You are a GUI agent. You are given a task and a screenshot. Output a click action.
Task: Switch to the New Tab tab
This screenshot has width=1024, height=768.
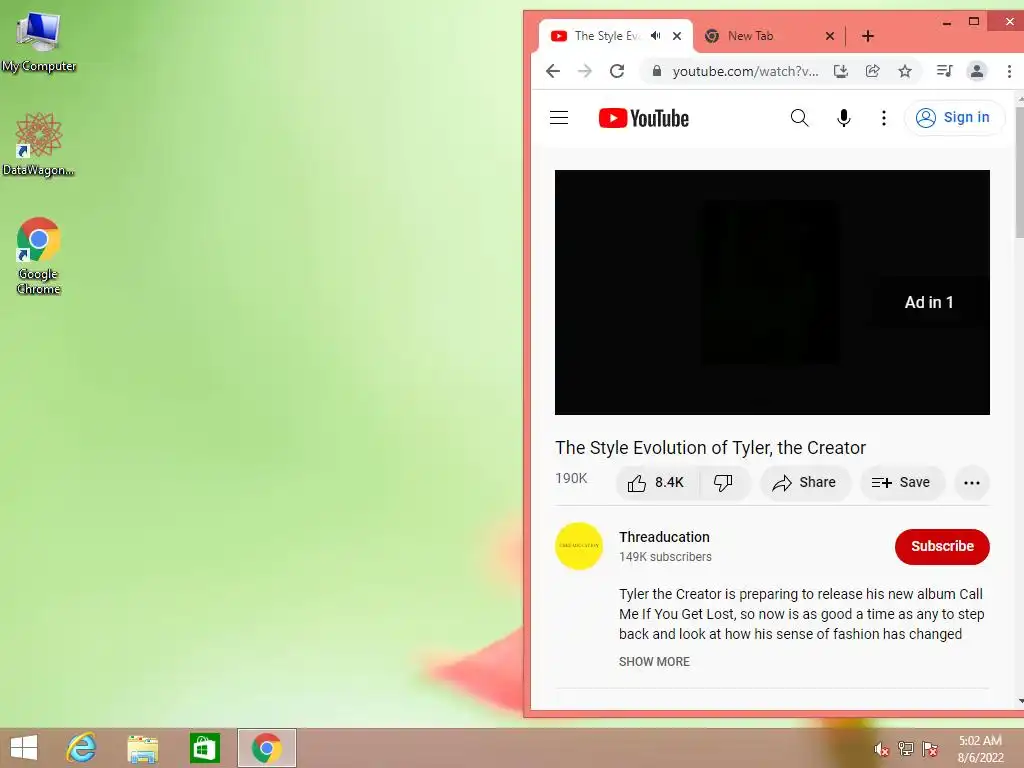click(749, 36)
